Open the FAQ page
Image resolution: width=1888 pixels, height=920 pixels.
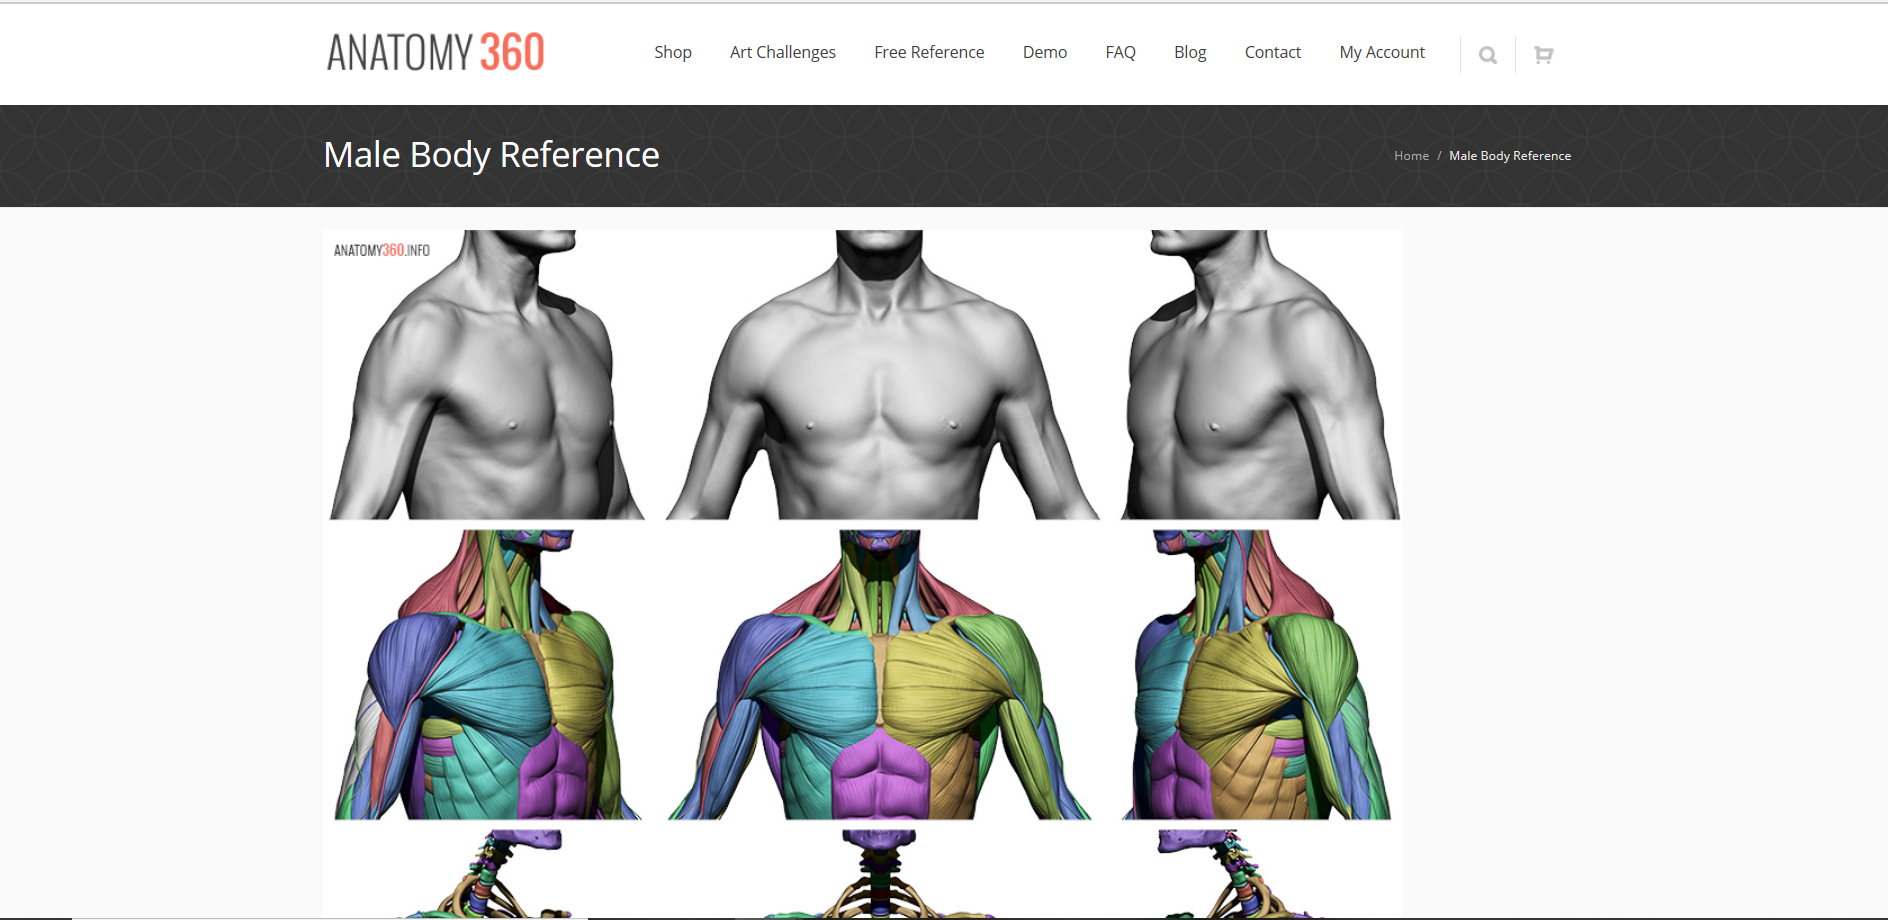(1120, 52)
